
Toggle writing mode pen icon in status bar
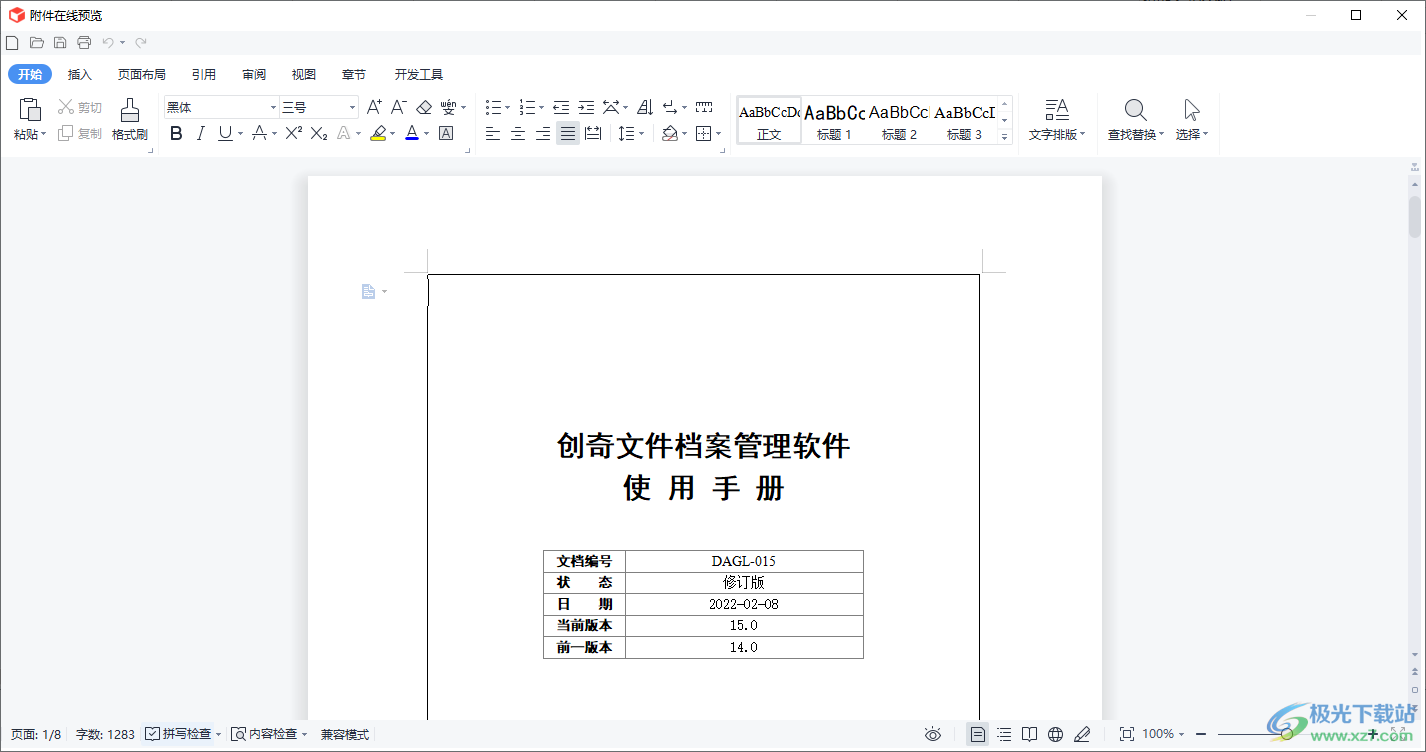(x=1081, y=734)
